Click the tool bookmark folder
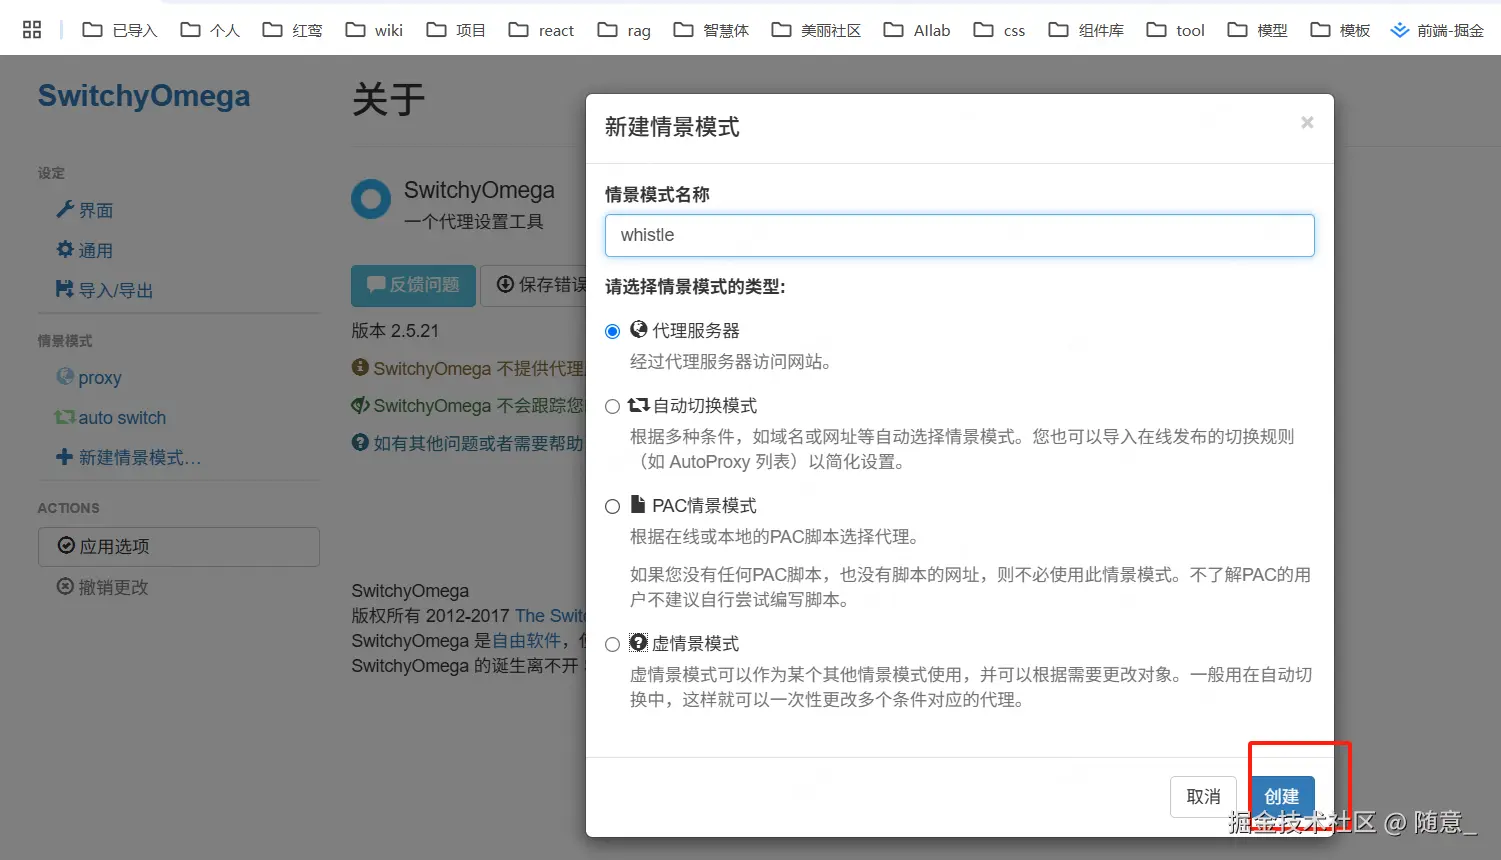1501x860 pixels. click(1175, 30)
